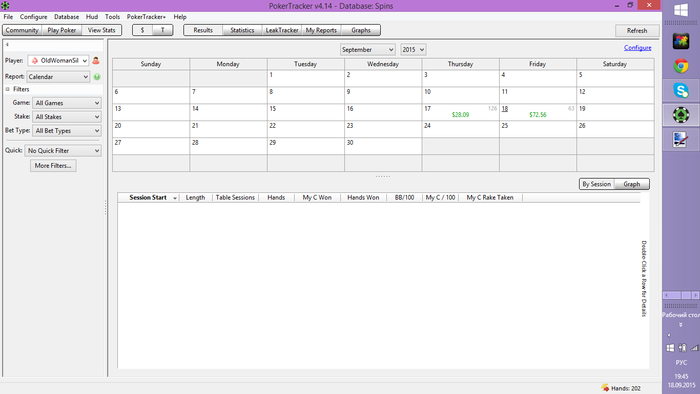
Task: Open the colorful puzzle app icon on the sidebar
Action: pyautogui.click(x=681, y=41)
